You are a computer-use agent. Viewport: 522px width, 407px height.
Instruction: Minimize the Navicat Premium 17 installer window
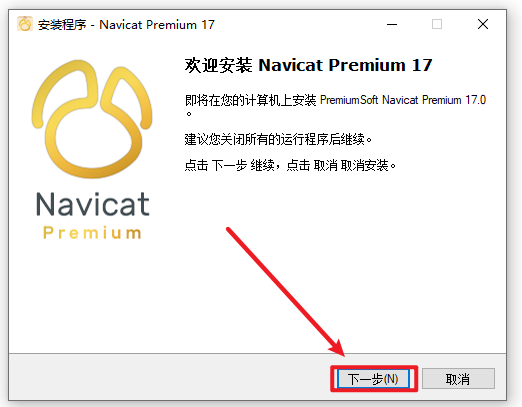tap(392, 24)
